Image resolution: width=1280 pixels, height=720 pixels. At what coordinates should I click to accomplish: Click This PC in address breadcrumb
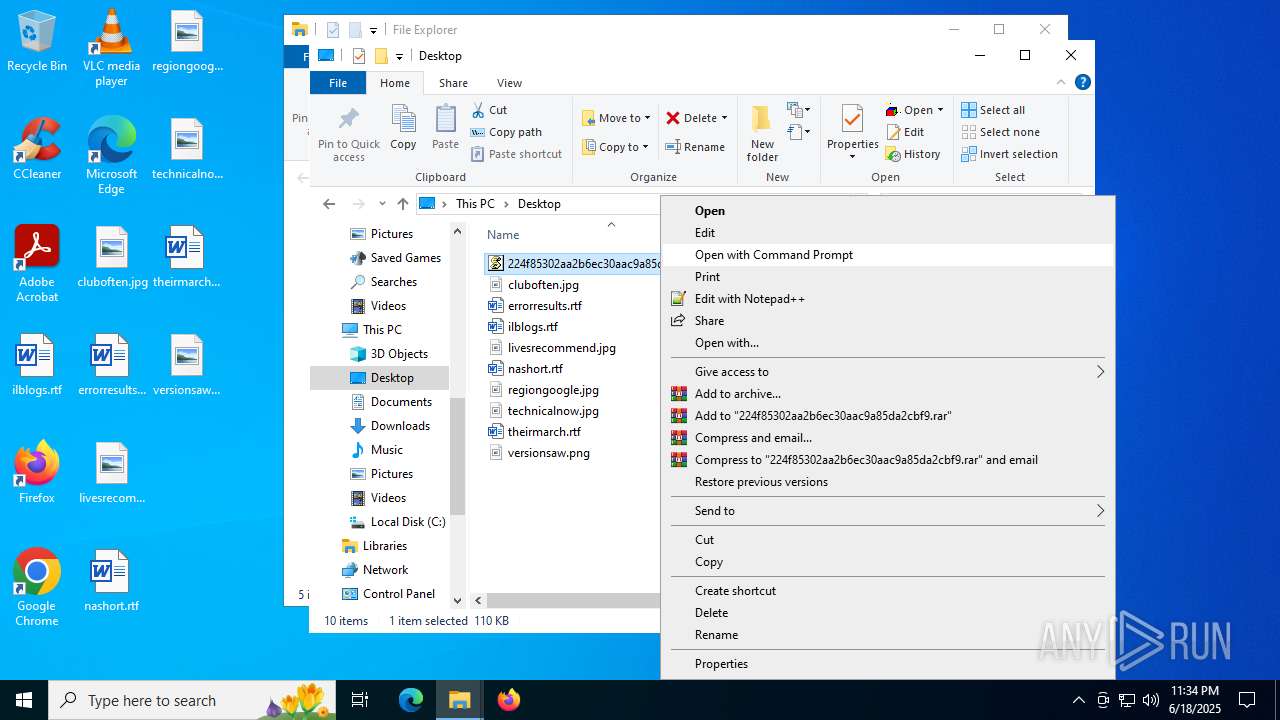[475, 204]
